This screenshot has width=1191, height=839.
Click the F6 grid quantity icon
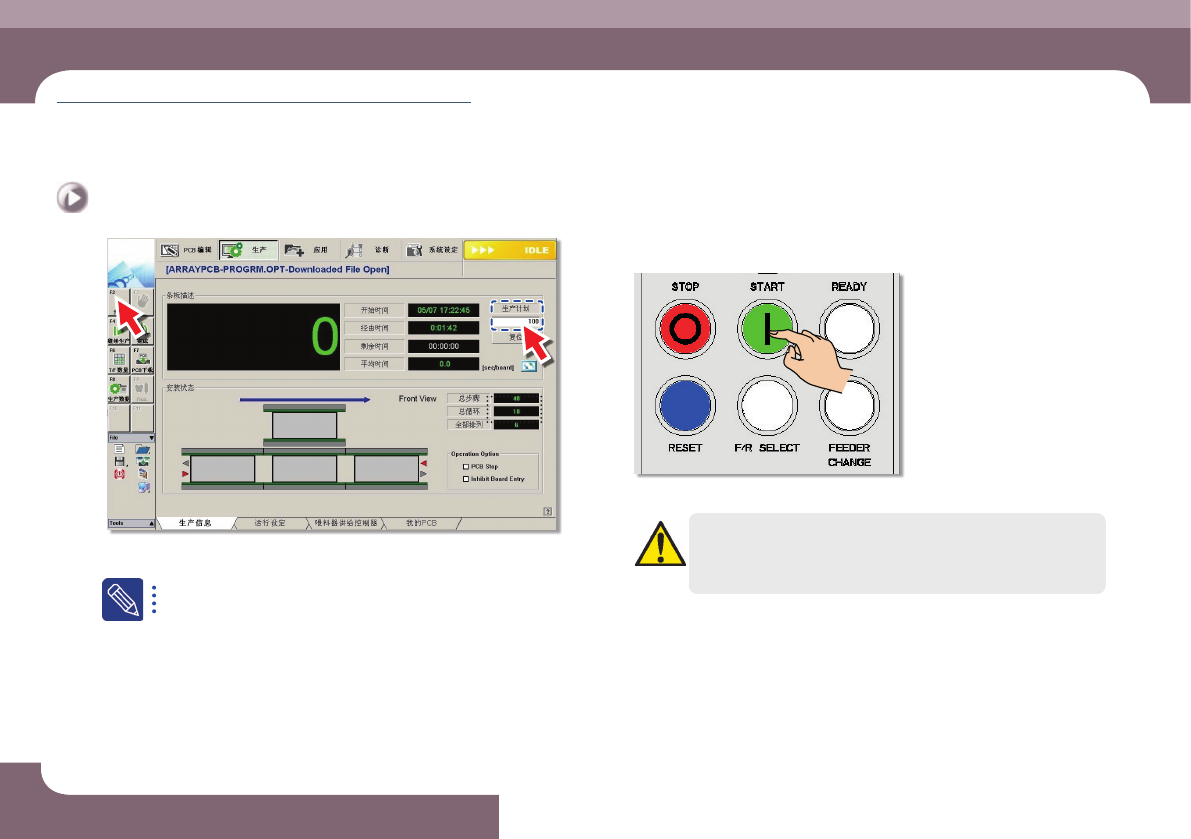tap(119, 361)
